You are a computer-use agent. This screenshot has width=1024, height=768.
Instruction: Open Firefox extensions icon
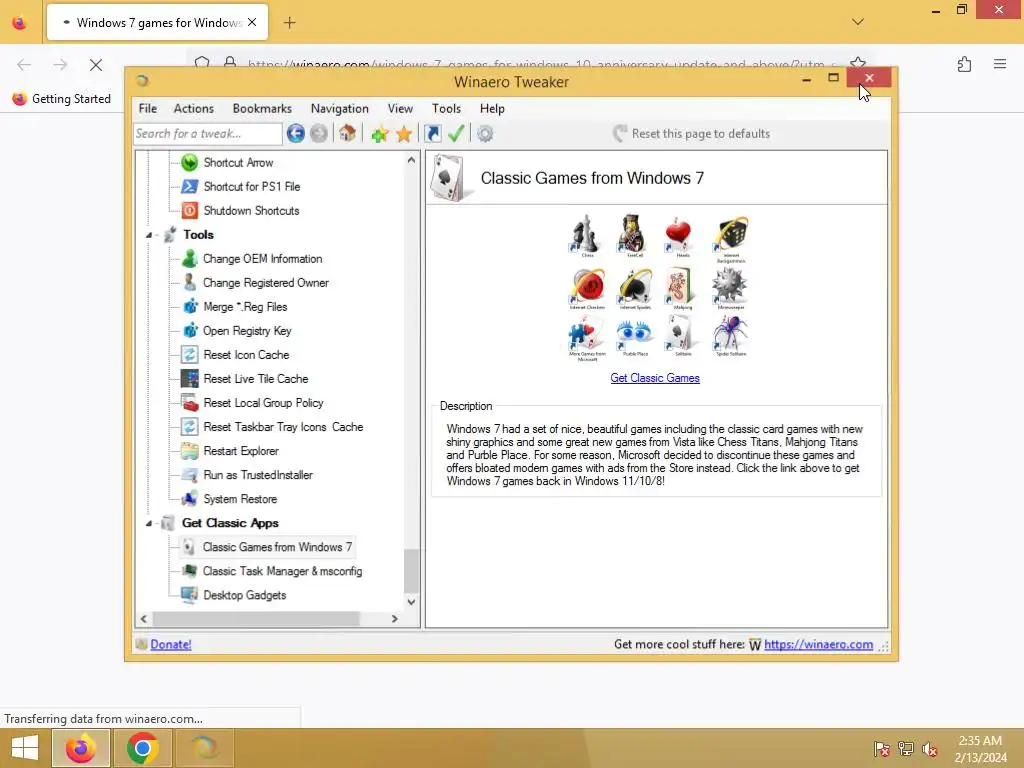(964, 64)
